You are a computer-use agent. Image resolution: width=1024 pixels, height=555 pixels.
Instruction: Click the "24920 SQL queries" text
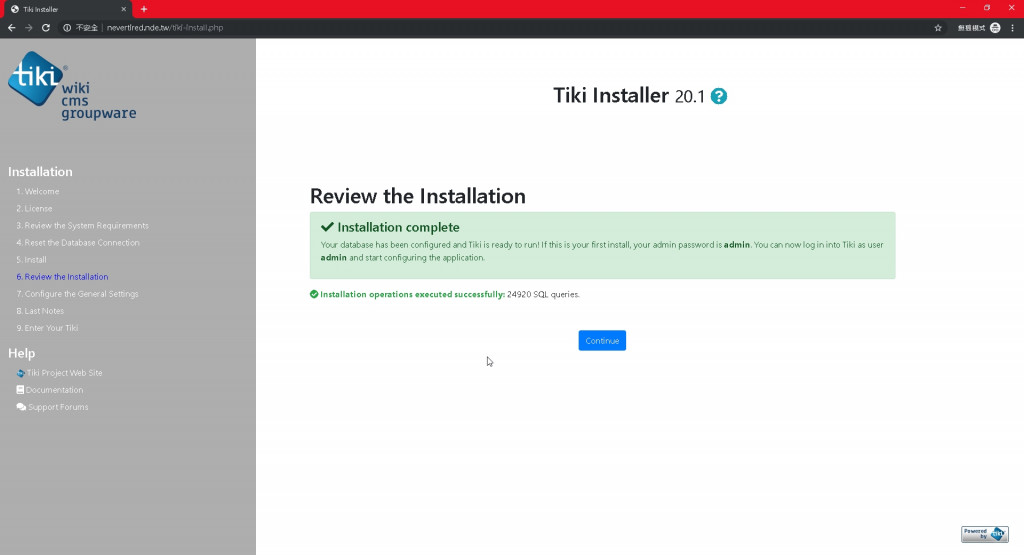point(543,294)
